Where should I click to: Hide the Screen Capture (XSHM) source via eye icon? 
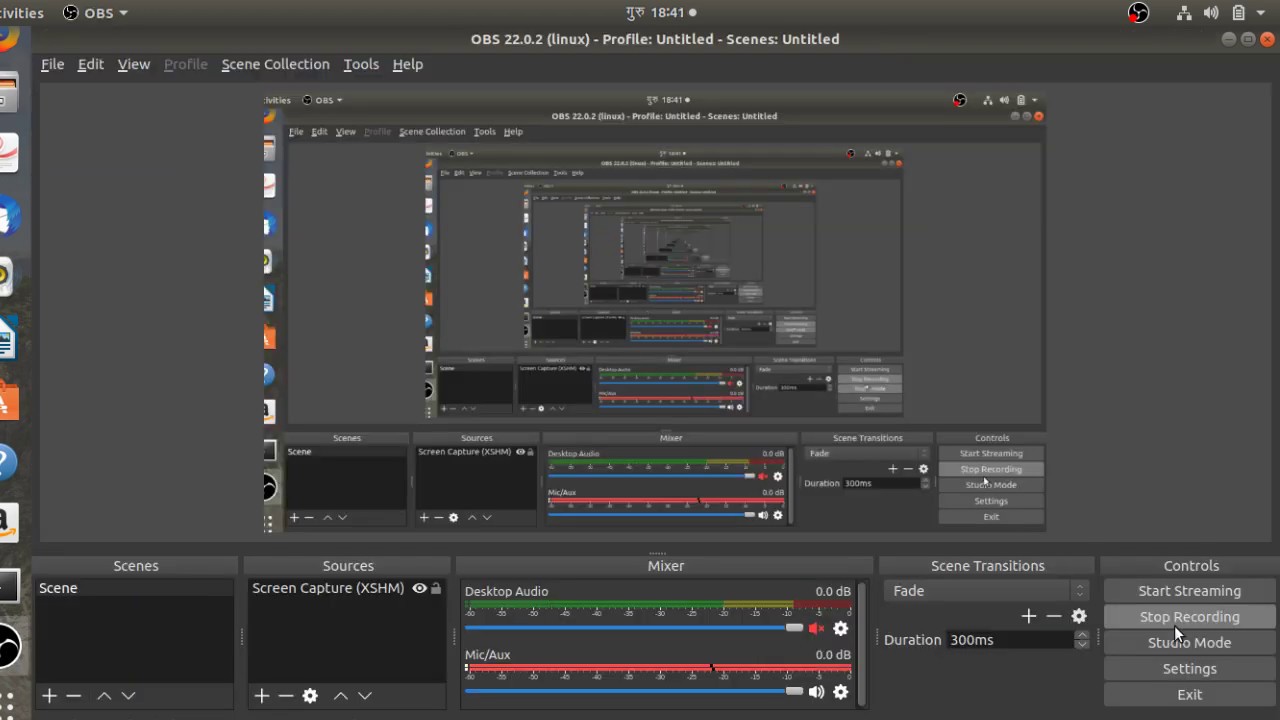[420, 588]
